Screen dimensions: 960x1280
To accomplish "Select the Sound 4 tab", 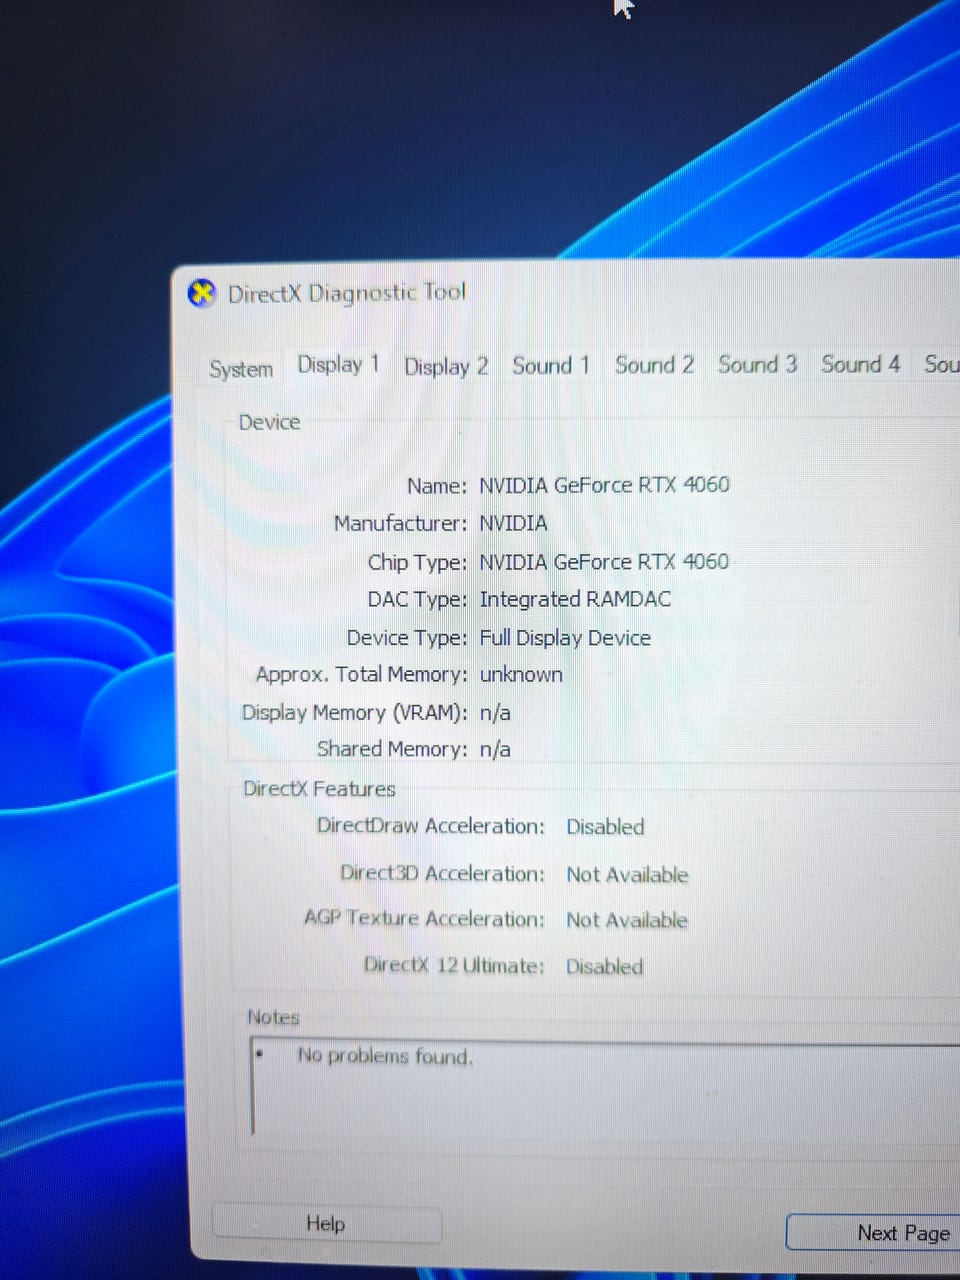I will pos(860,364).
